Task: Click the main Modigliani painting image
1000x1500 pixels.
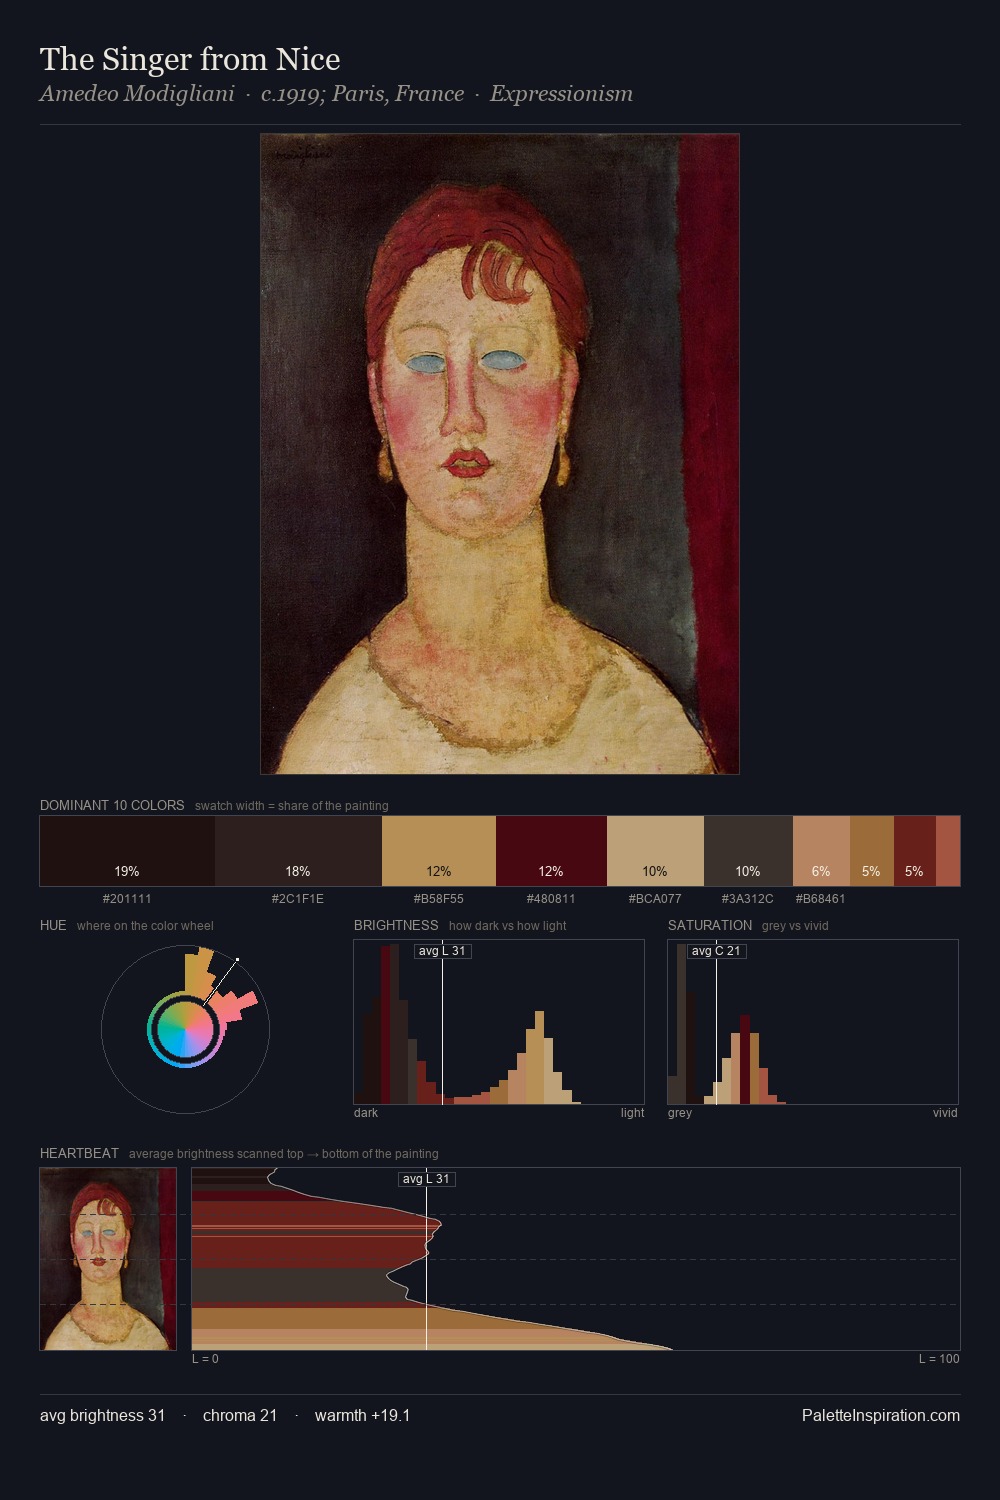Action: coord(500,454)
